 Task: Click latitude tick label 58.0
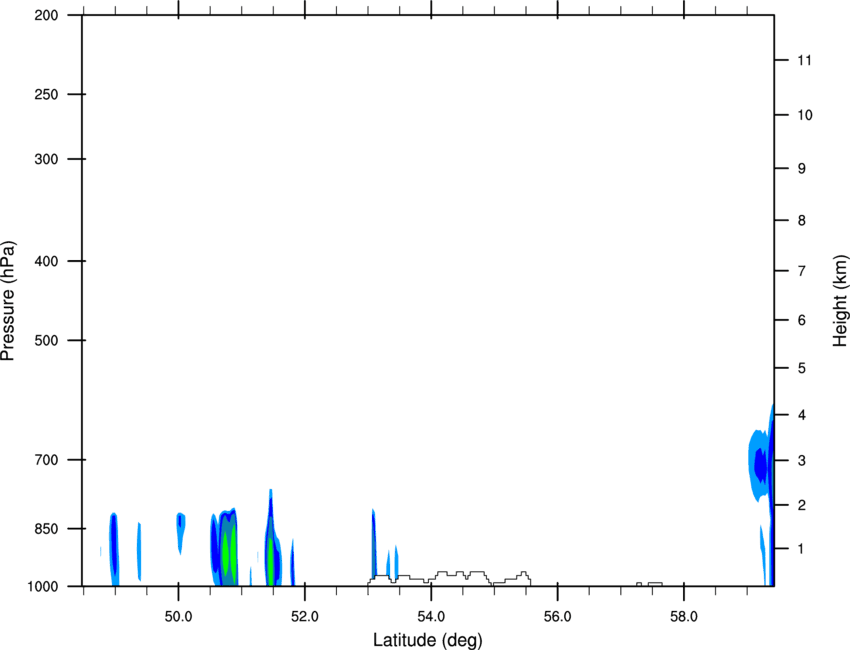tap(684, 617)
